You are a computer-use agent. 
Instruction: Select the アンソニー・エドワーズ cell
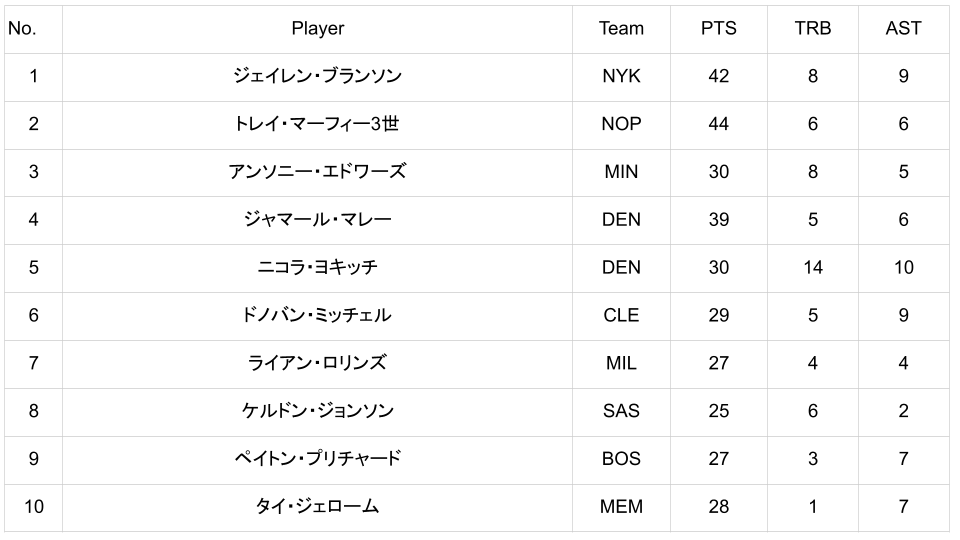[x=317, y=172]
